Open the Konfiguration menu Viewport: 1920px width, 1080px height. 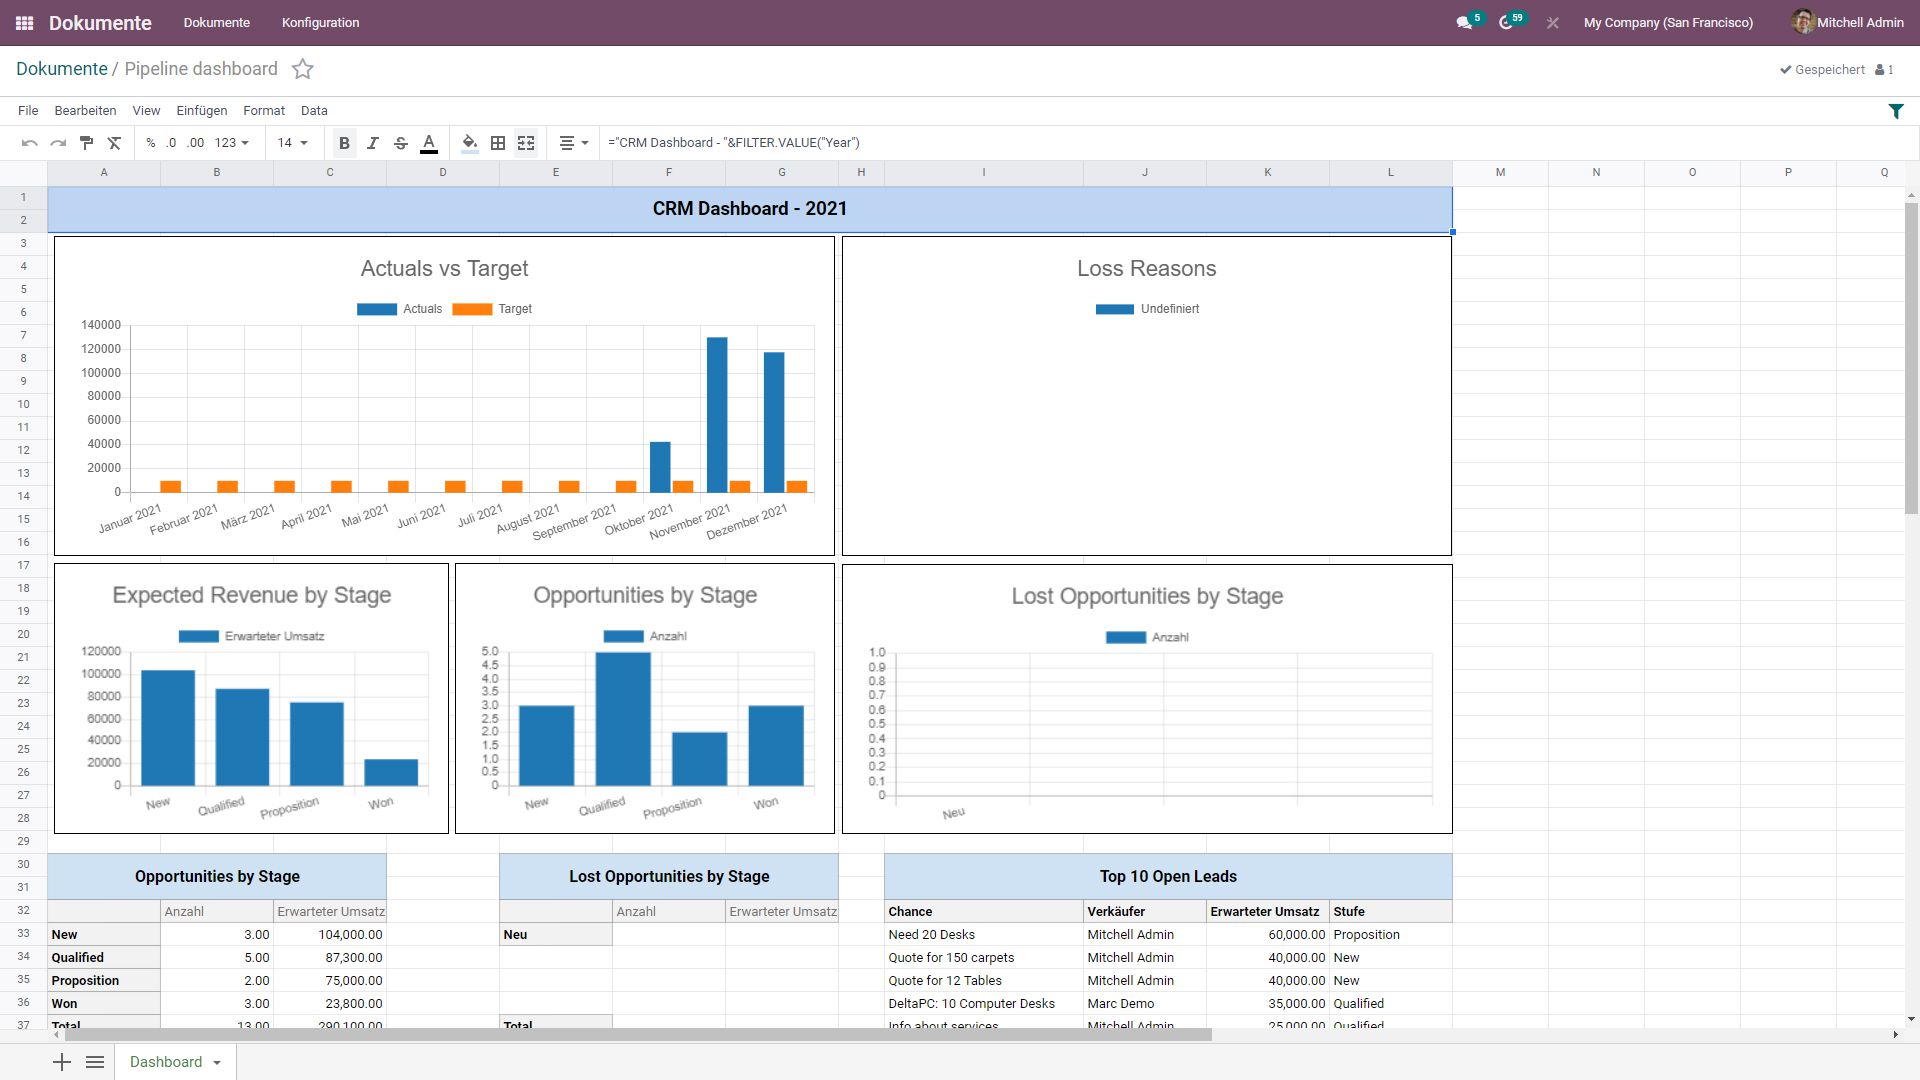320,22
